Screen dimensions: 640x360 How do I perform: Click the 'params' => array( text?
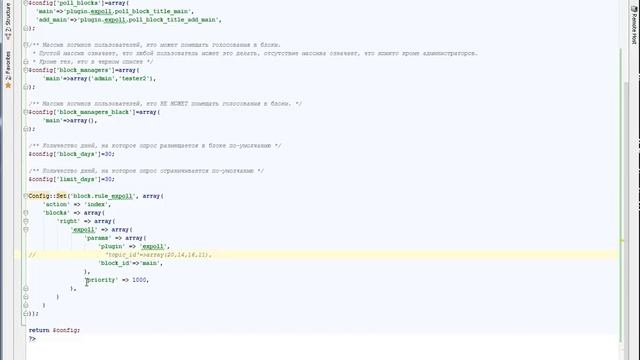pos(115,238)
